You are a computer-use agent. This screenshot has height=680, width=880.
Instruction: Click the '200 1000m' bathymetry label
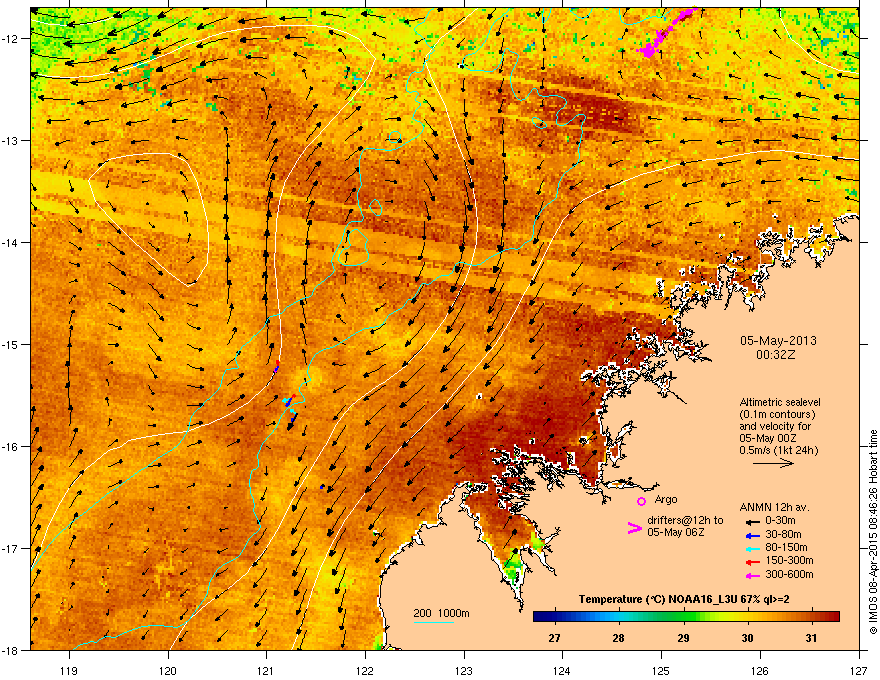point(442,613)
